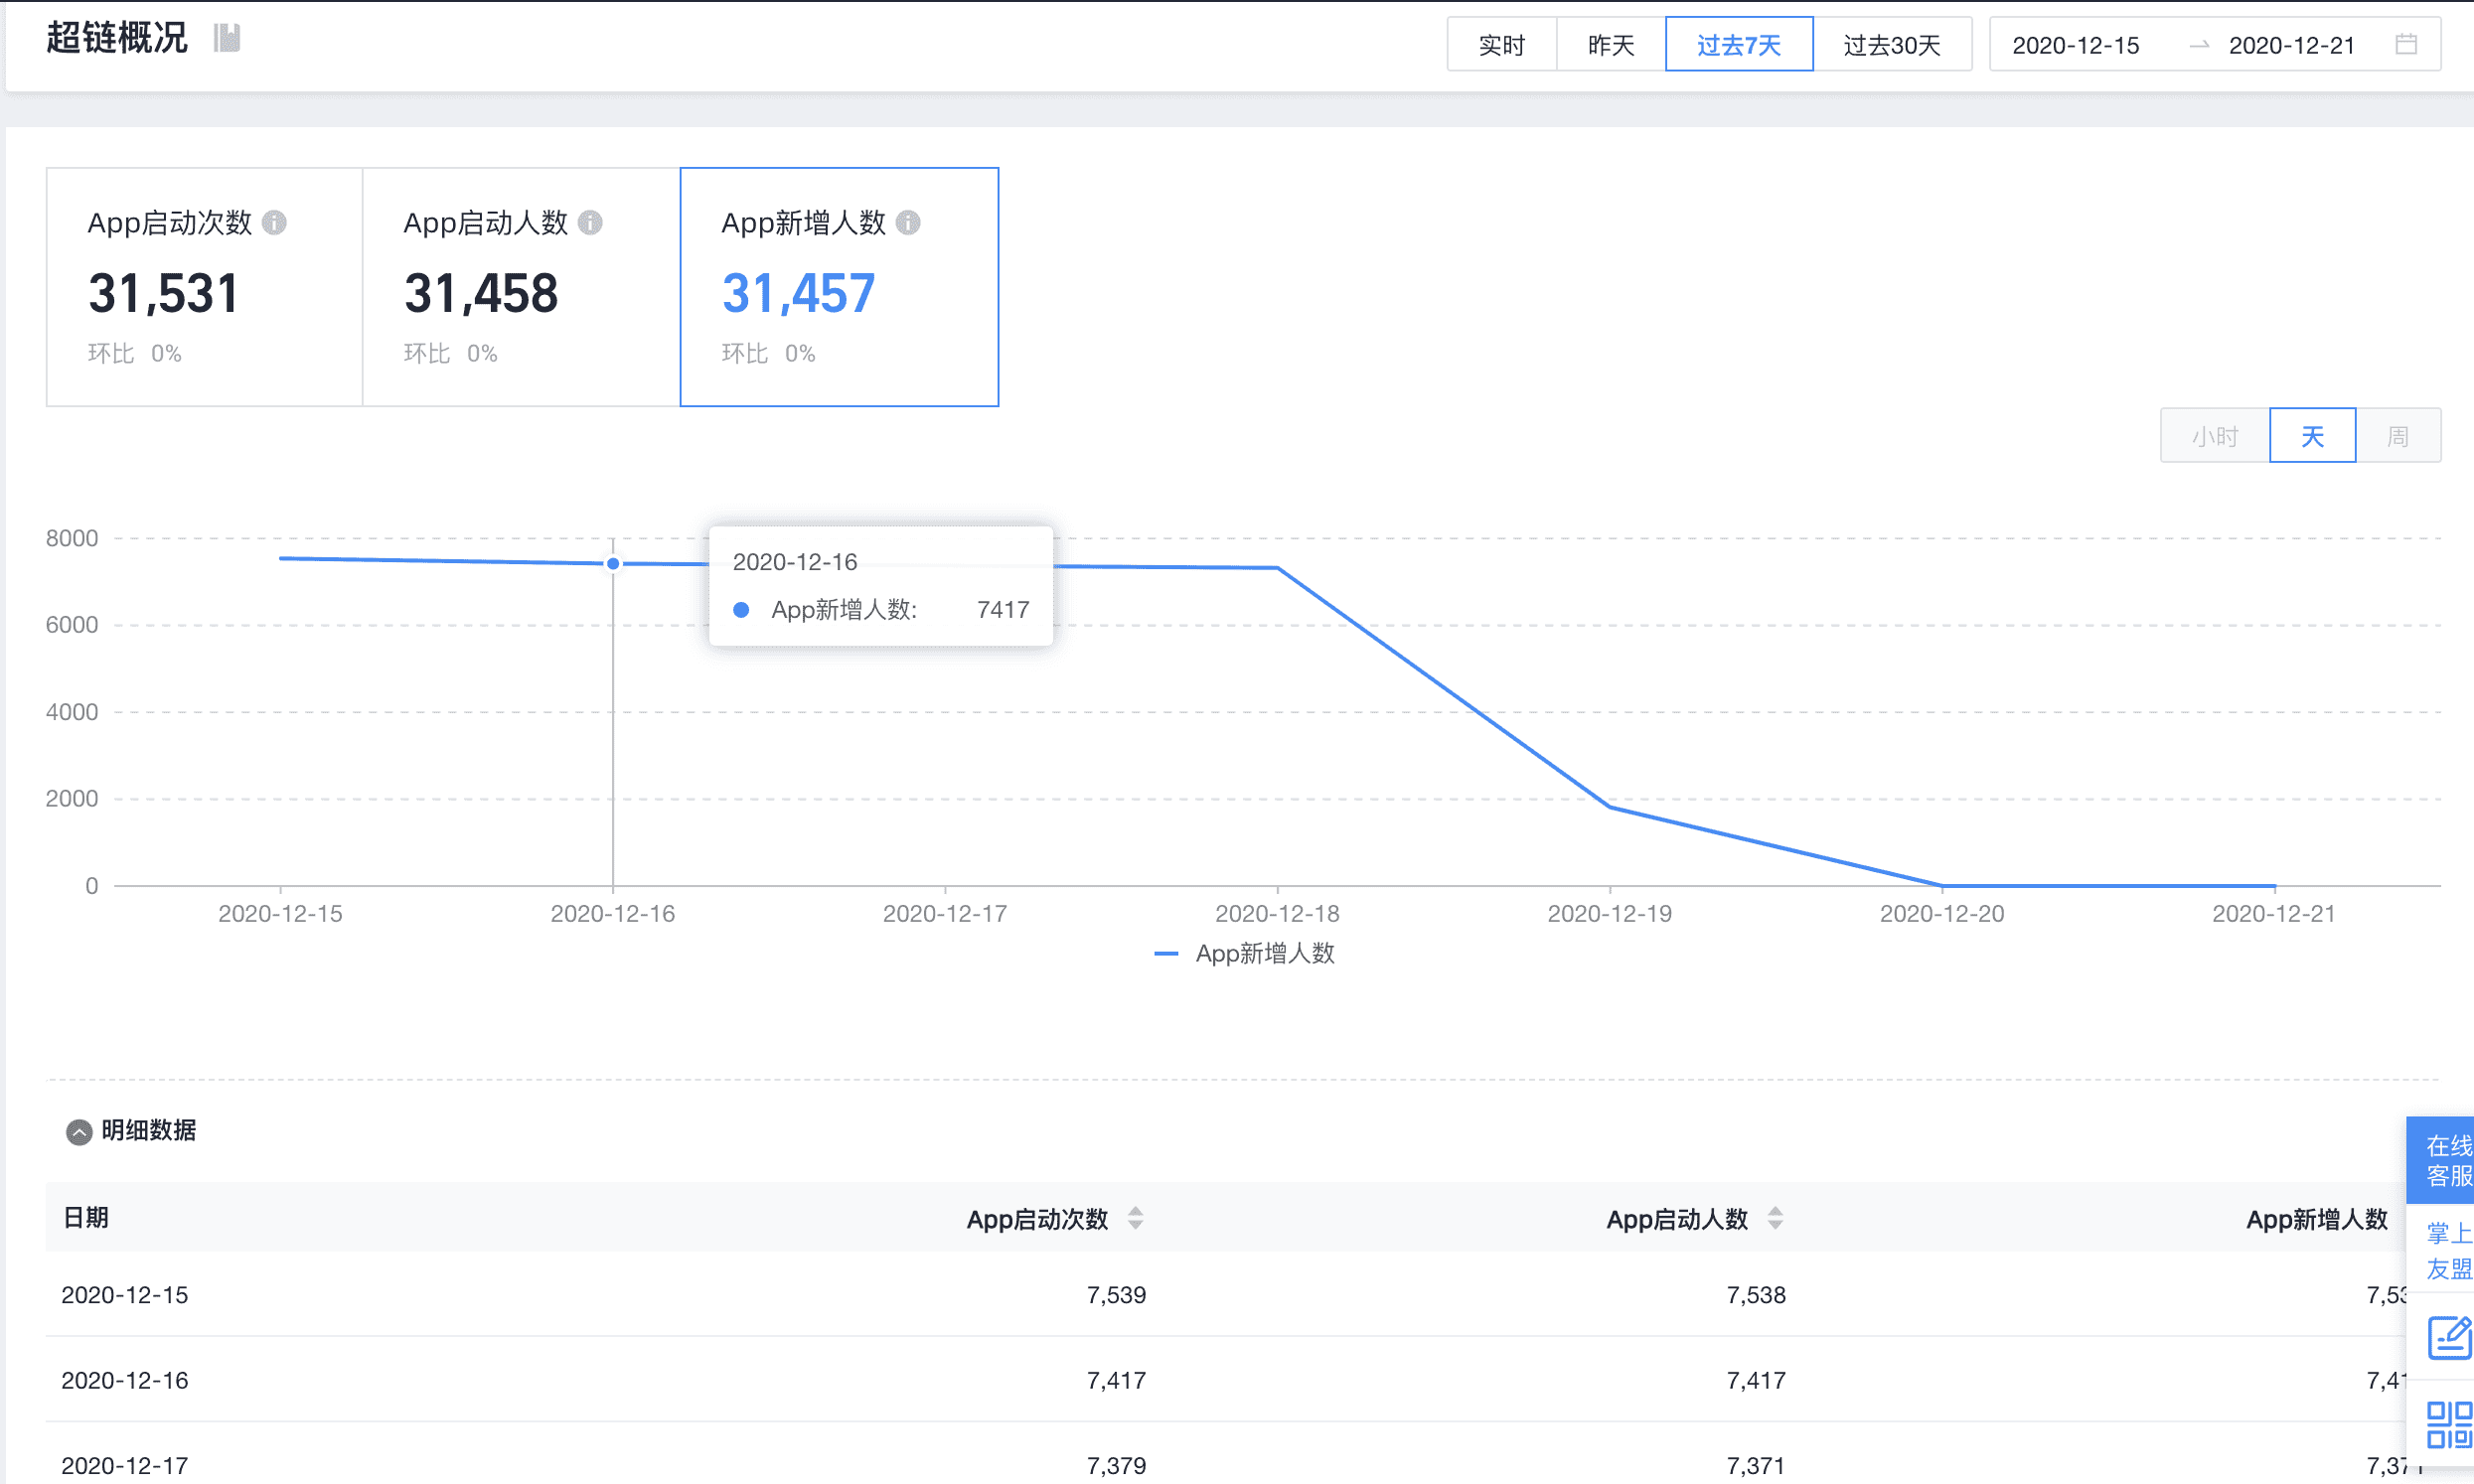Switch to 昨天 time range
Image resolution: width=2474 pixels, height=1484 pixels.
(x=1611, y=44)
